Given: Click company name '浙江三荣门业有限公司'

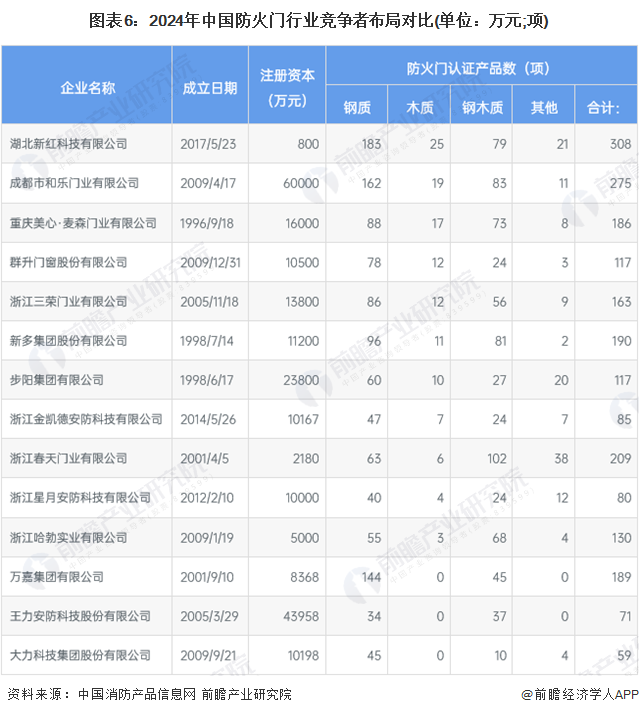Looking at the screenshot, I should click(x=68, y=302).
